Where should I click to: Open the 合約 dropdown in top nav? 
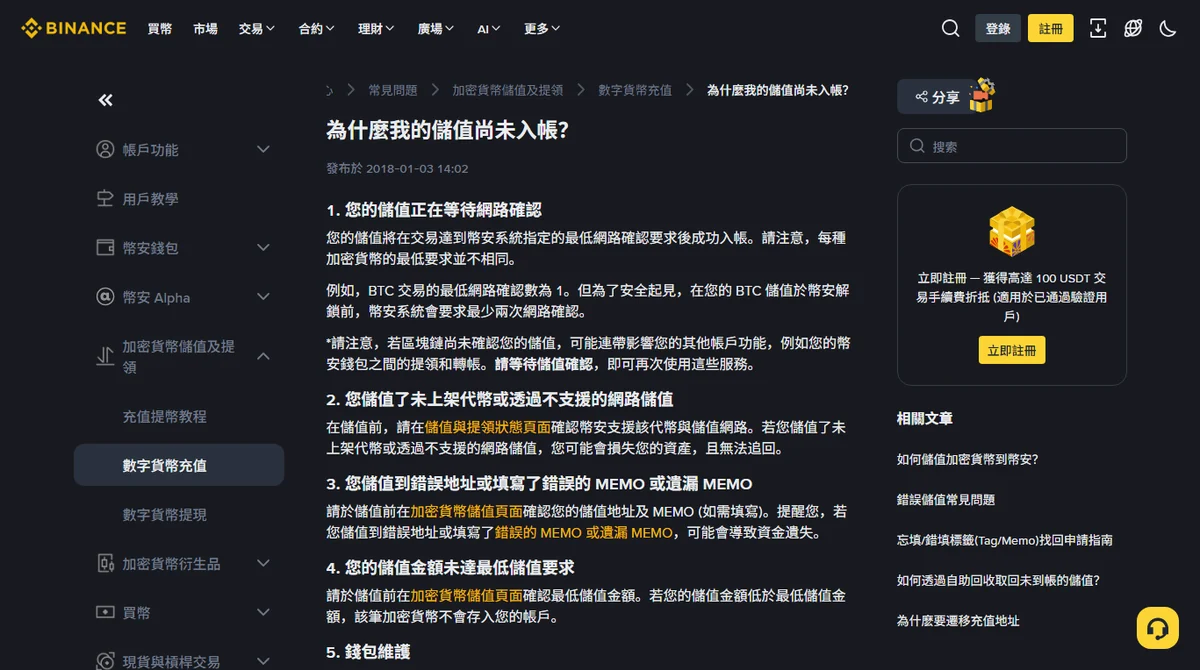(316, 29)
